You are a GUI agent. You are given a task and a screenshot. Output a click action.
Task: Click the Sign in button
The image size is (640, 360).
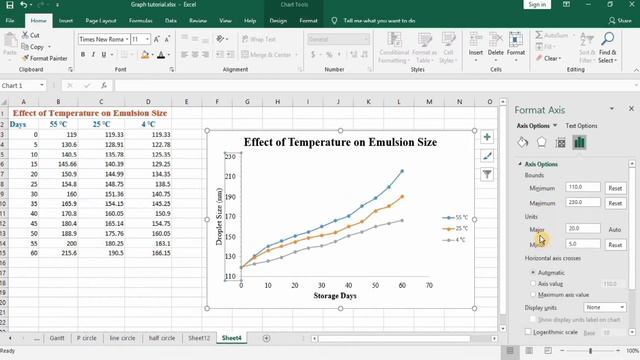[x=537, y=4]
